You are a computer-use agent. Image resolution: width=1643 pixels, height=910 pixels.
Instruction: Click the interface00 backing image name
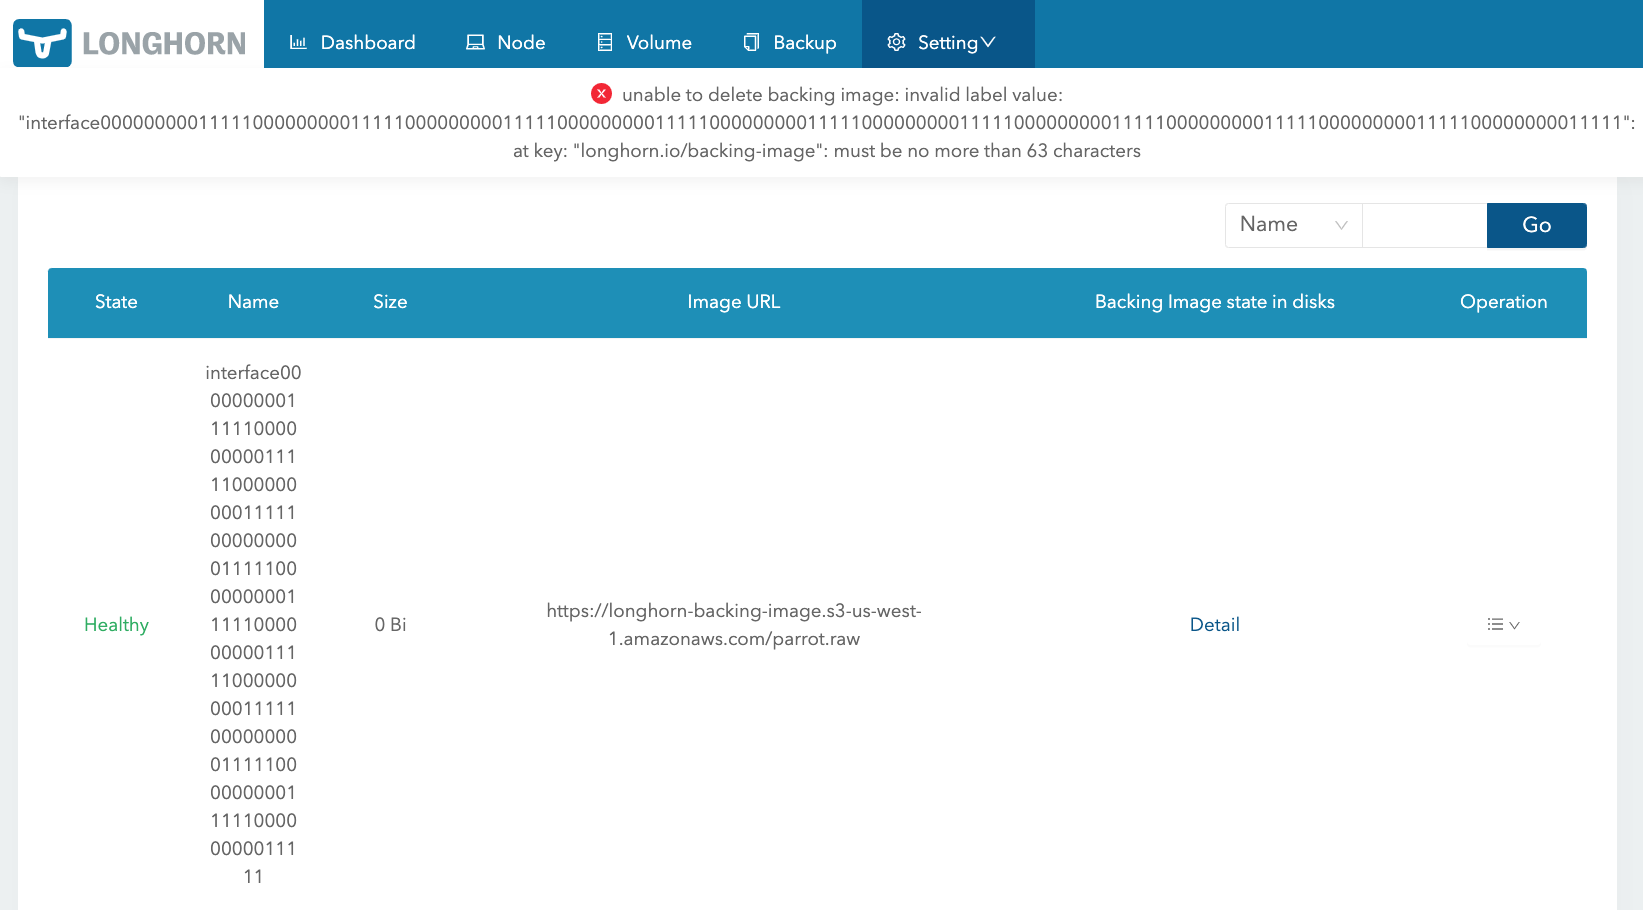click(x=252, y=624)
